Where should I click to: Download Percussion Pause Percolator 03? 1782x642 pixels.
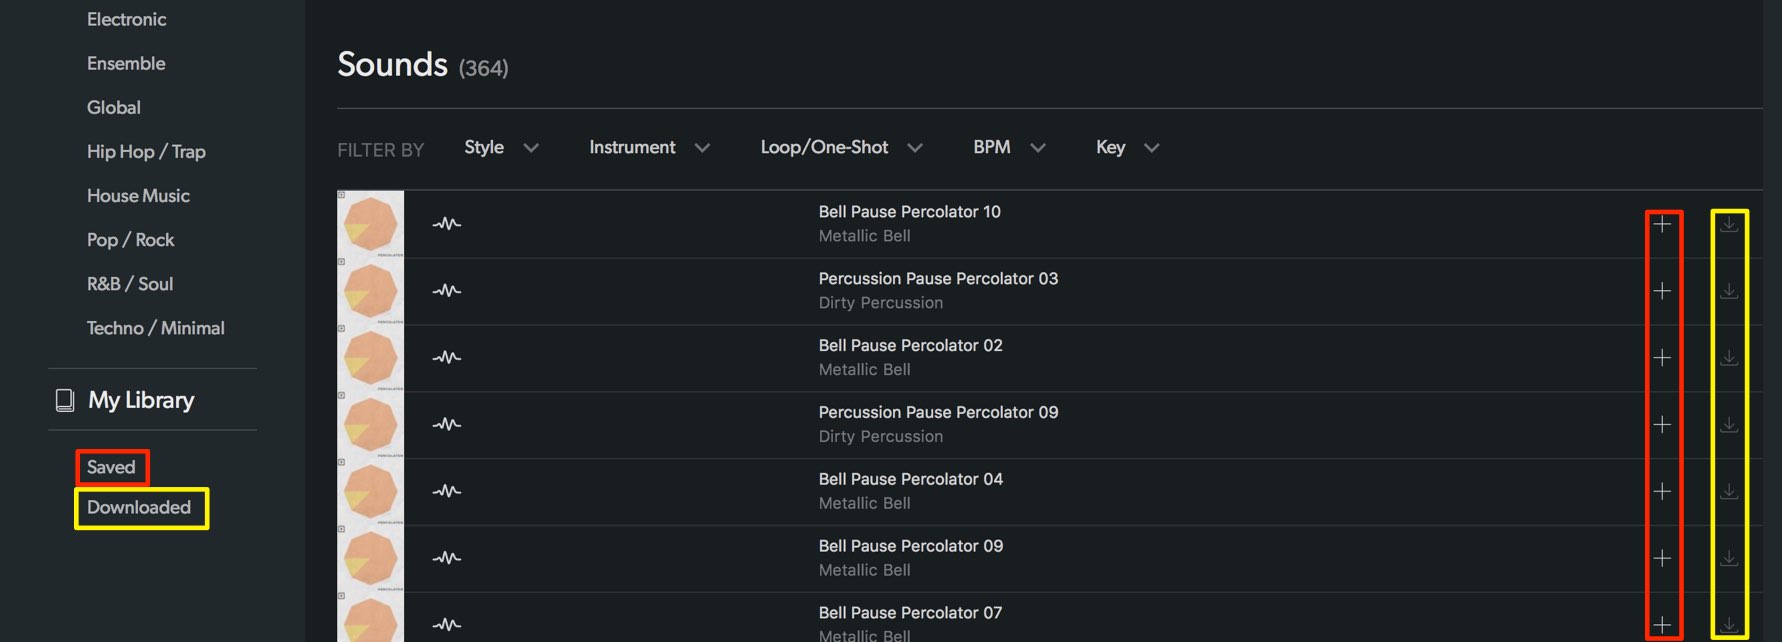coord(1729,291)
